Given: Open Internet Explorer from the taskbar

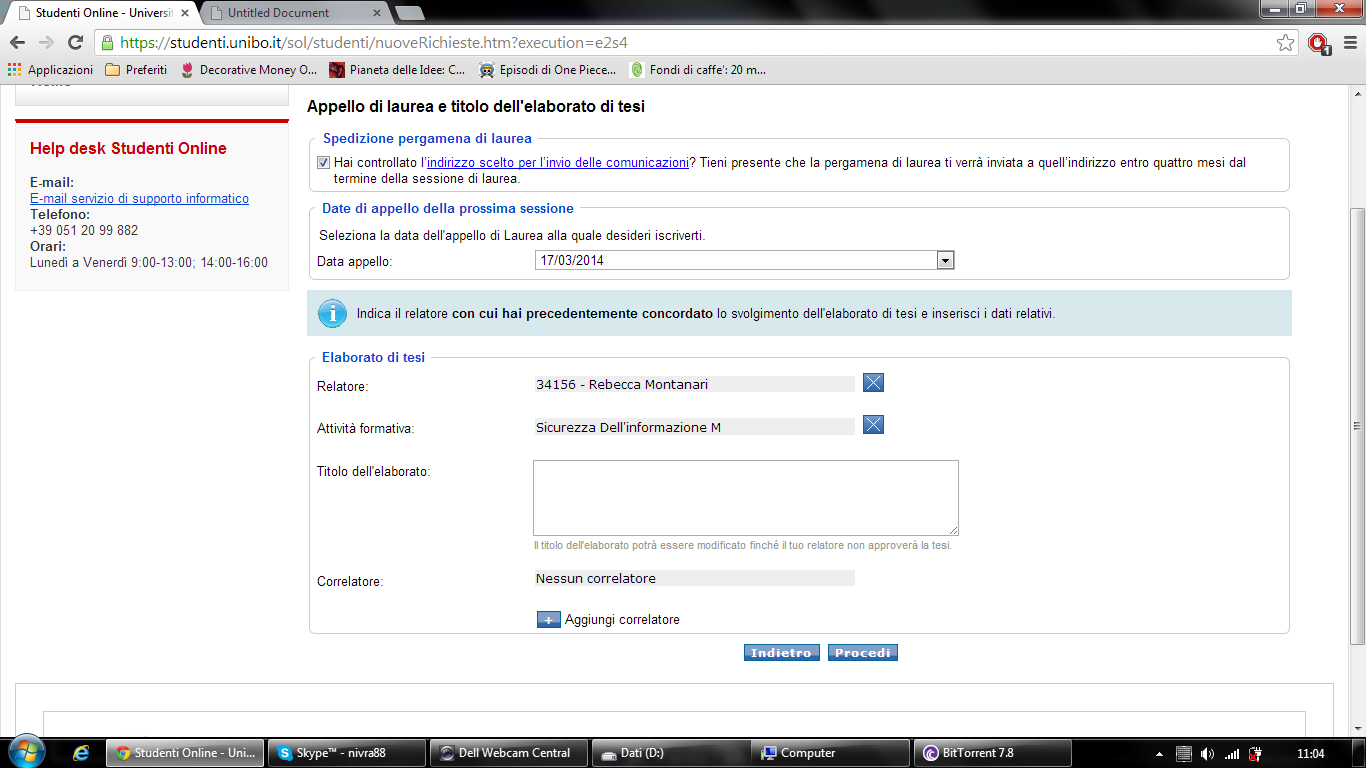Looking at the screenshot, I should click(x=82, y=753).
